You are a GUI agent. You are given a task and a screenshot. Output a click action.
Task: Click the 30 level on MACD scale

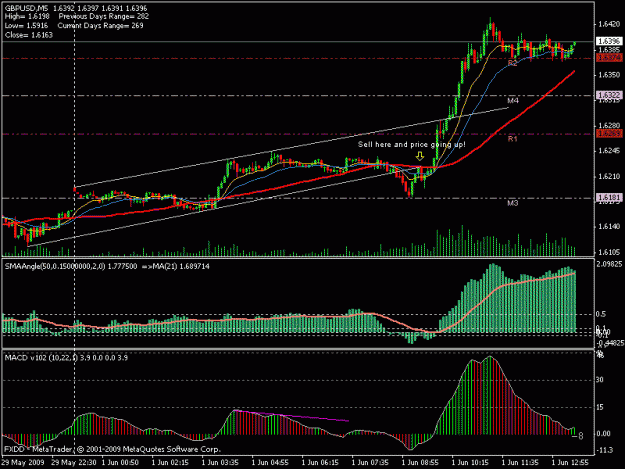tap(600, 380)
